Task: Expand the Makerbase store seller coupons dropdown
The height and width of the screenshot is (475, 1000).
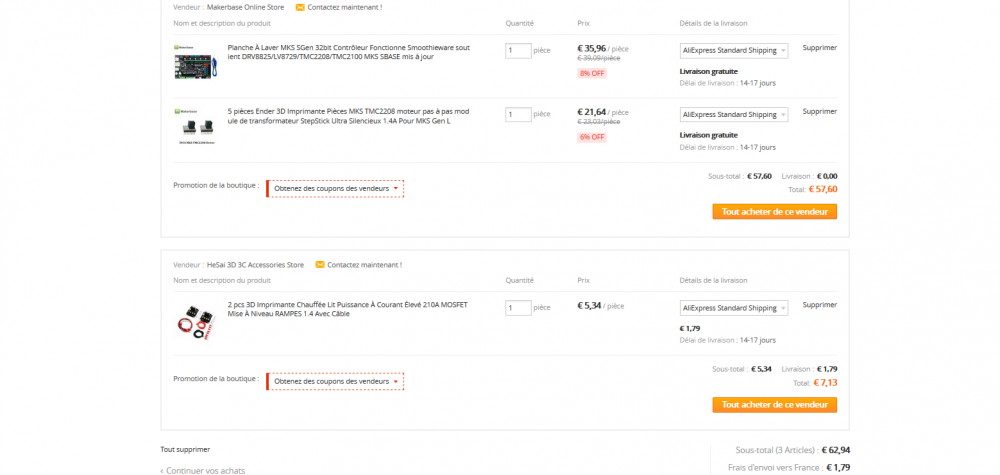Action: pos(337,188)
